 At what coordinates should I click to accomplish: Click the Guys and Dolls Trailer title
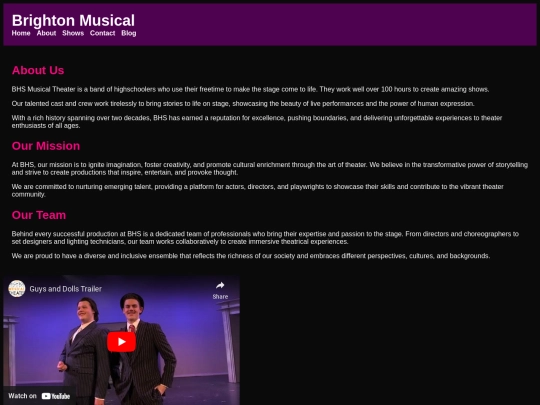[65, 289]
